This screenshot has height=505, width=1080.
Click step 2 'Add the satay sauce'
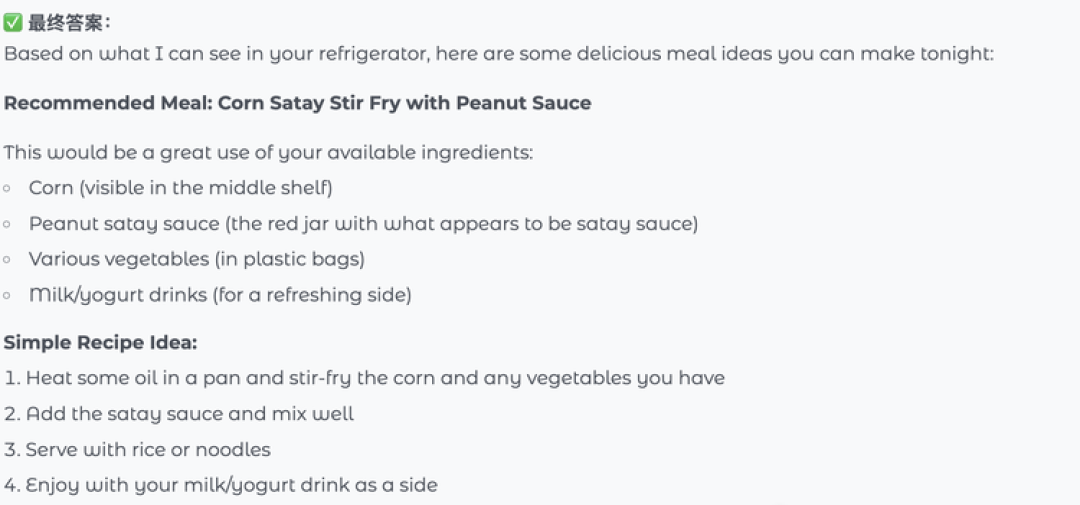(x=179, y=414)
